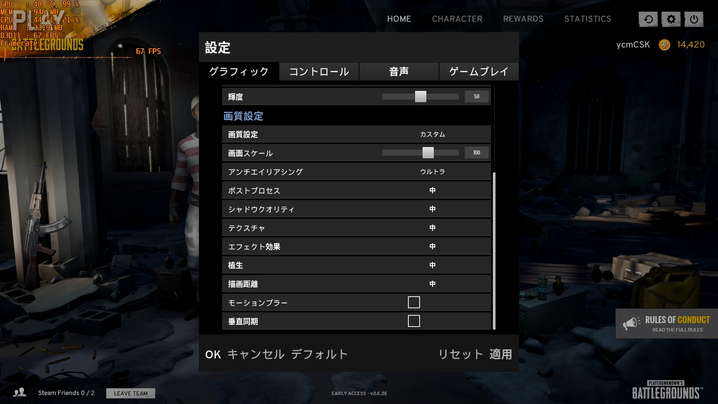Switch to the コントロール tab
Image resolution: width=718 pixels, height=404 pixels.
click(x=319, y=71)
